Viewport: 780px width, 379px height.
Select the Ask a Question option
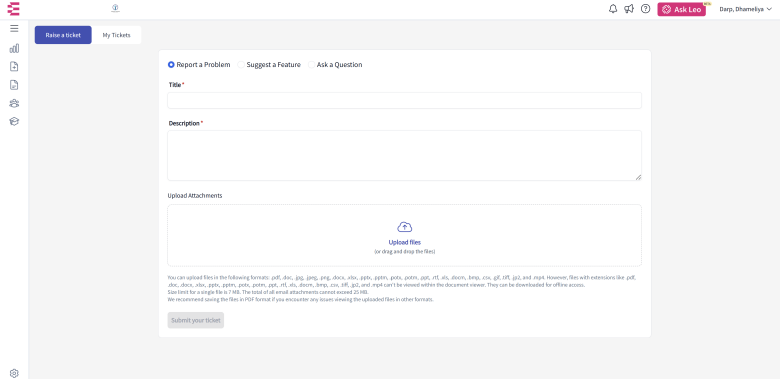coord(335,65)
